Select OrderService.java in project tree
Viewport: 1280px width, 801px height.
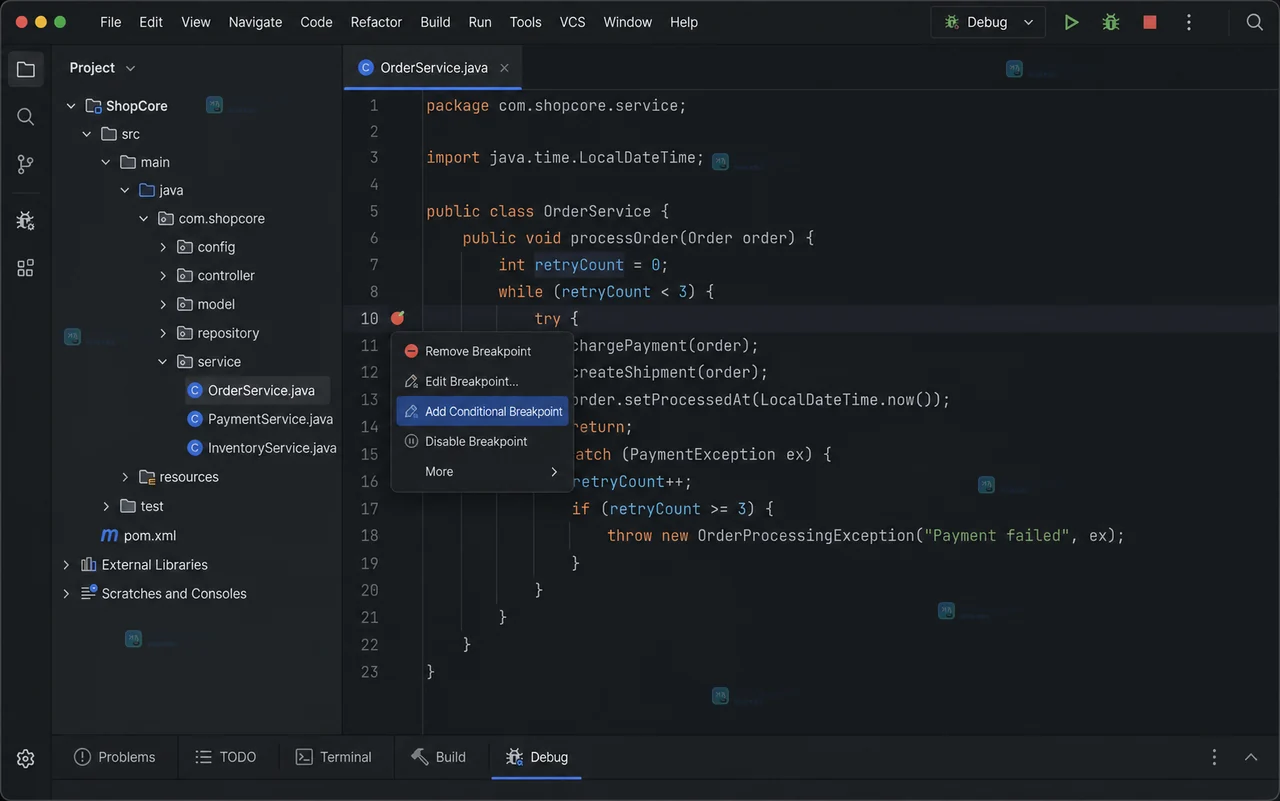(256, 390)
